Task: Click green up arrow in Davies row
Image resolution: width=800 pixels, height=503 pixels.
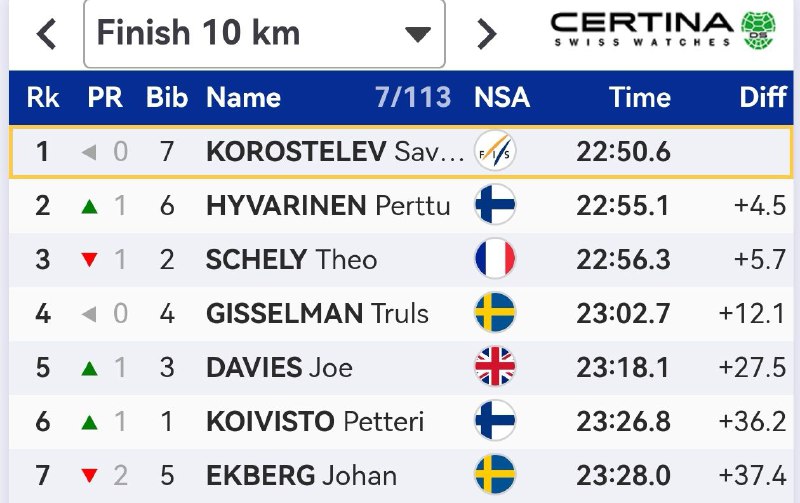Action: click(89, 368)
